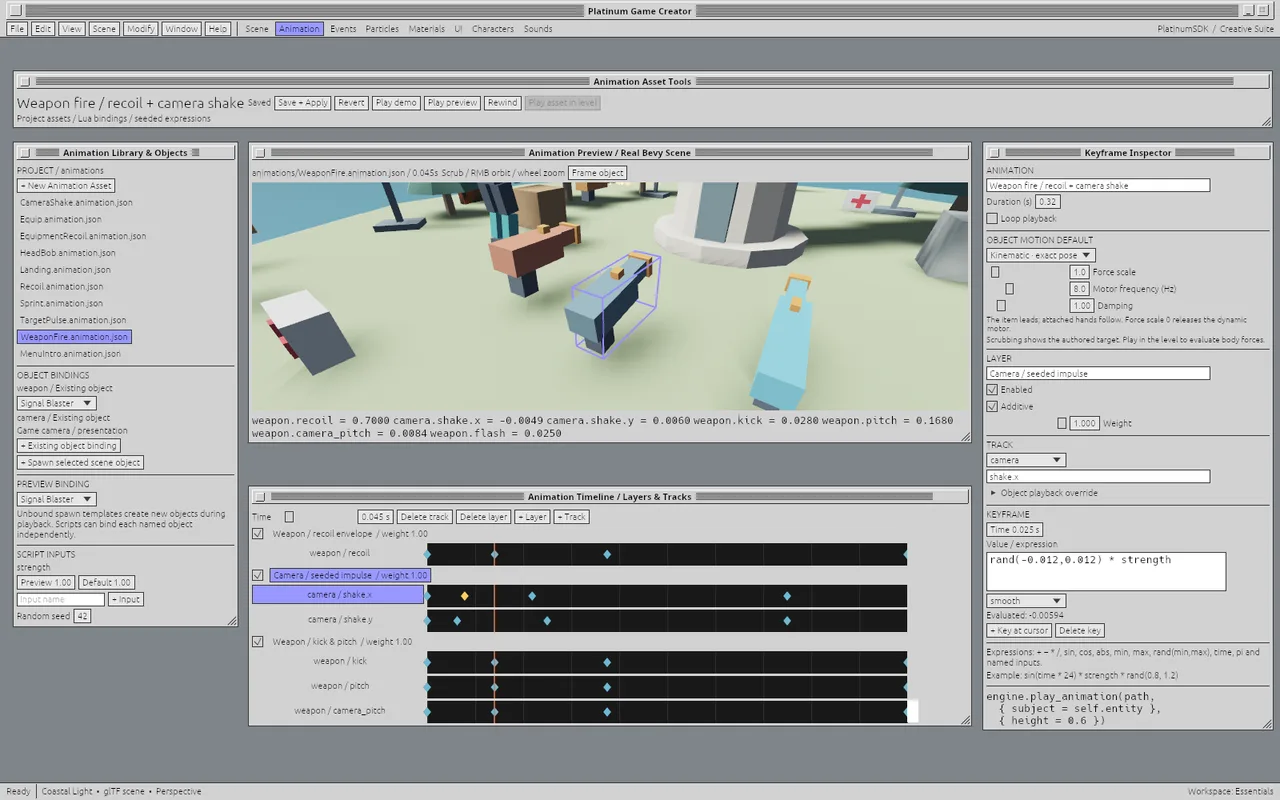The image size is (1280, 800).
Task: Uncheck the Enabled layer checkbox
Action: click(992, 390)
